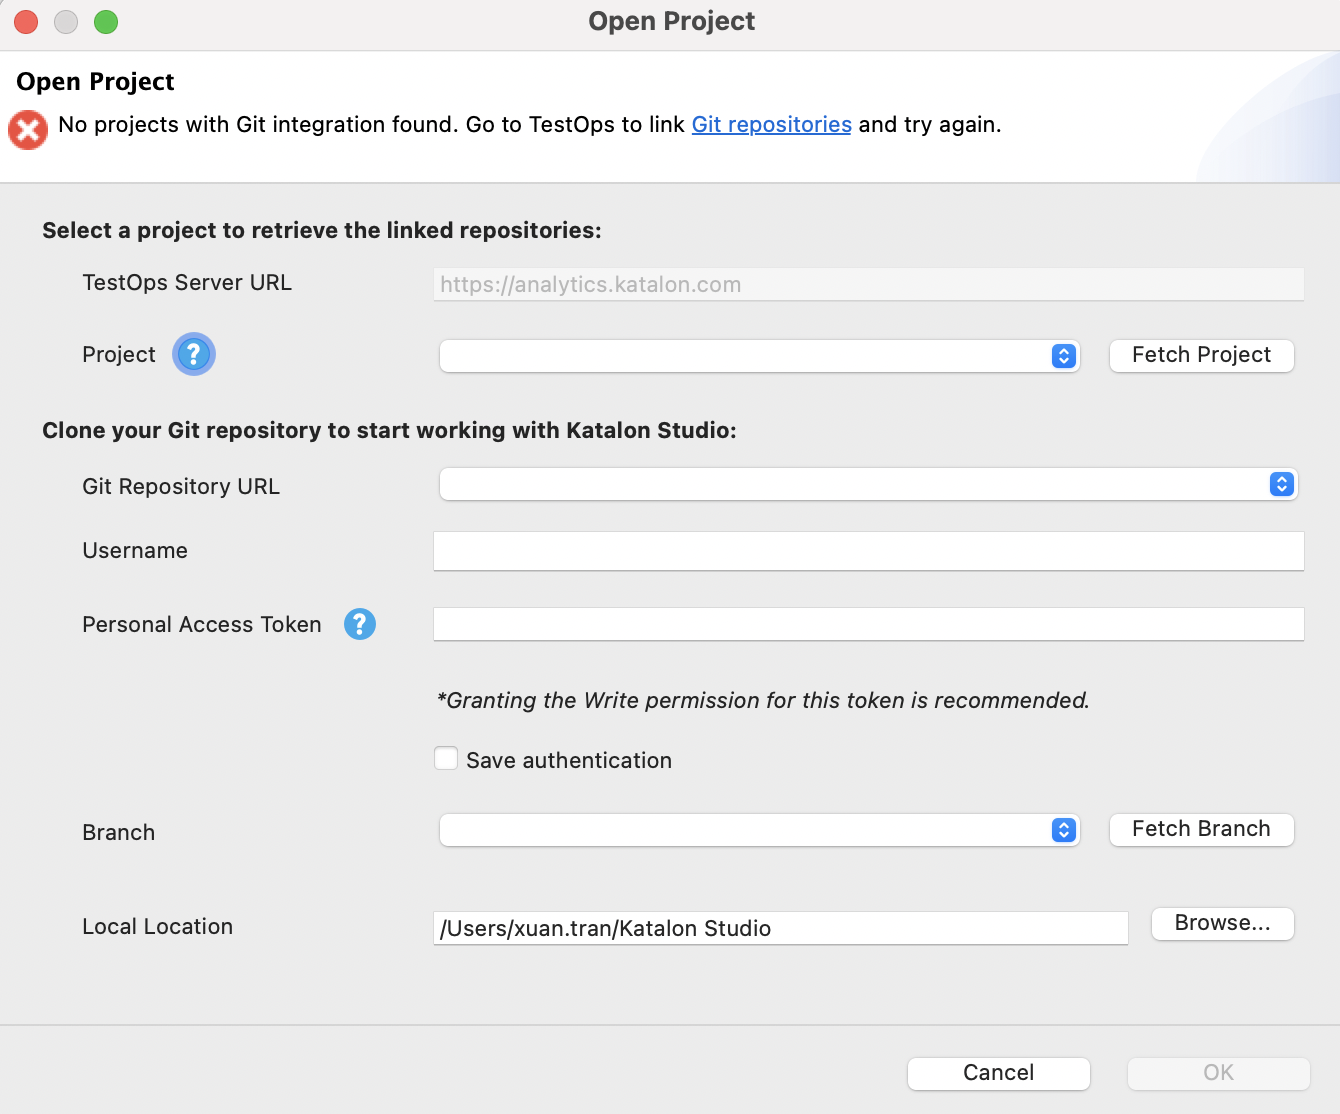Click the Write permission recommendation note
Image resolution: width=1340 pixels, height=1114 pixels.
pos(763,700)
